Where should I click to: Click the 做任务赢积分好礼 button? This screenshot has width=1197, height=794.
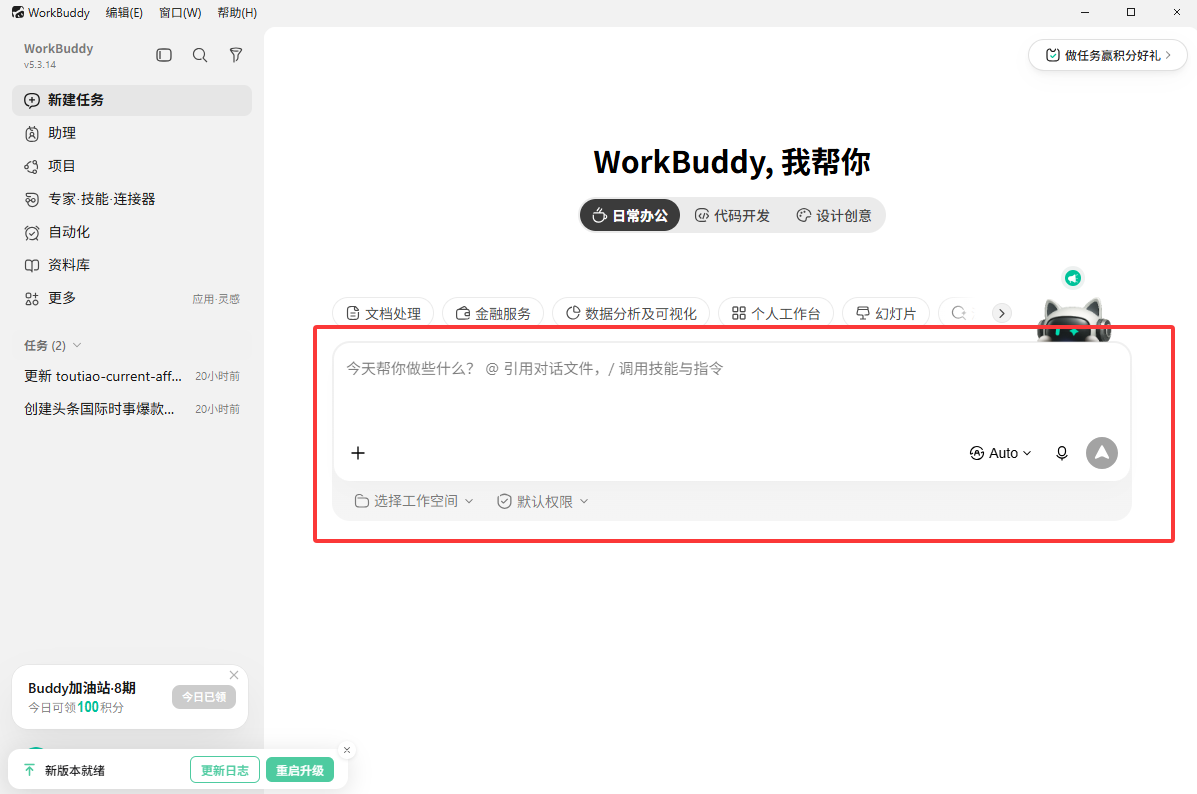point(1108,55)
